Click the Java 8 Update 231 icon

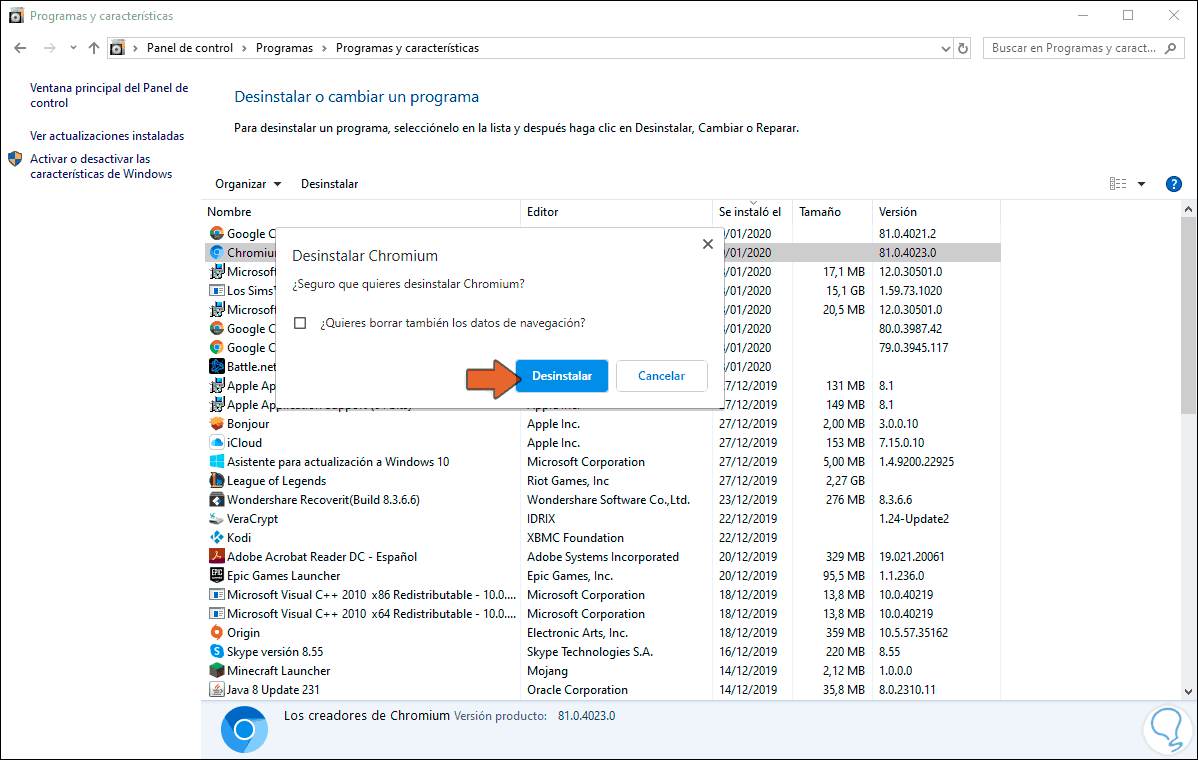(x=216, y=690)
